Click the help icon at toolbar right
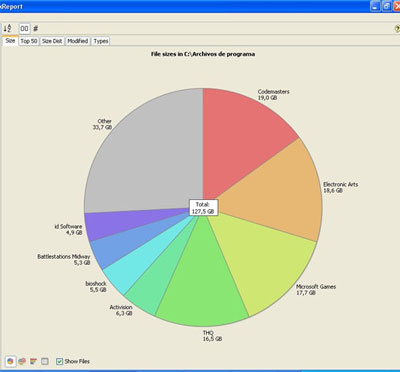Viewport: 400px width, 372px height. pos(397,29)
